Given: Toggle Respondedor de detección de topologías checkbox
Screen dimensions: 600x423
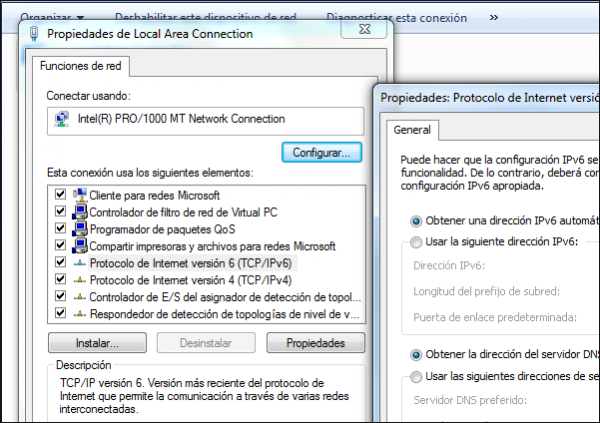Looking at the screenshot, I should click(60, 313).
